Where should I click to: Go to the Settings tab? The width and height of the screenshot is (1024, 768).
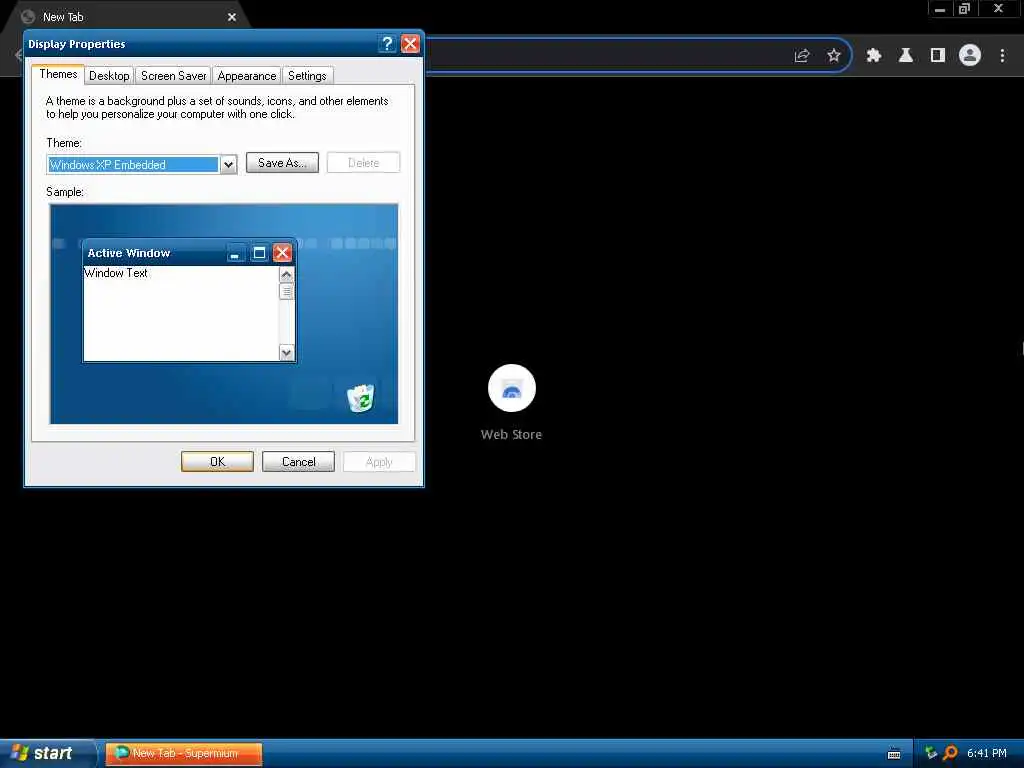pyautogui.click(x=307, y=76)
